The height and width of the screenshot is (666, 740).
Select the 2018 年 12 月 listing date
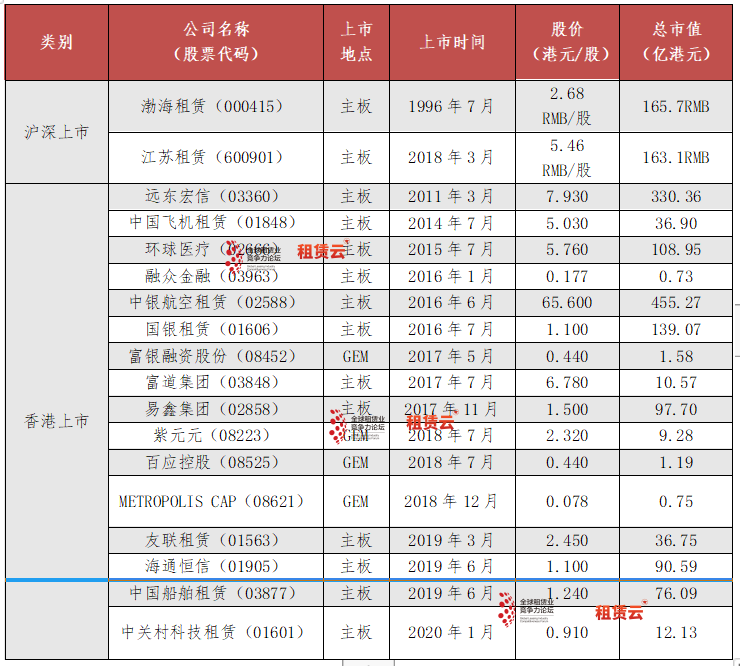tap(452, 501)
